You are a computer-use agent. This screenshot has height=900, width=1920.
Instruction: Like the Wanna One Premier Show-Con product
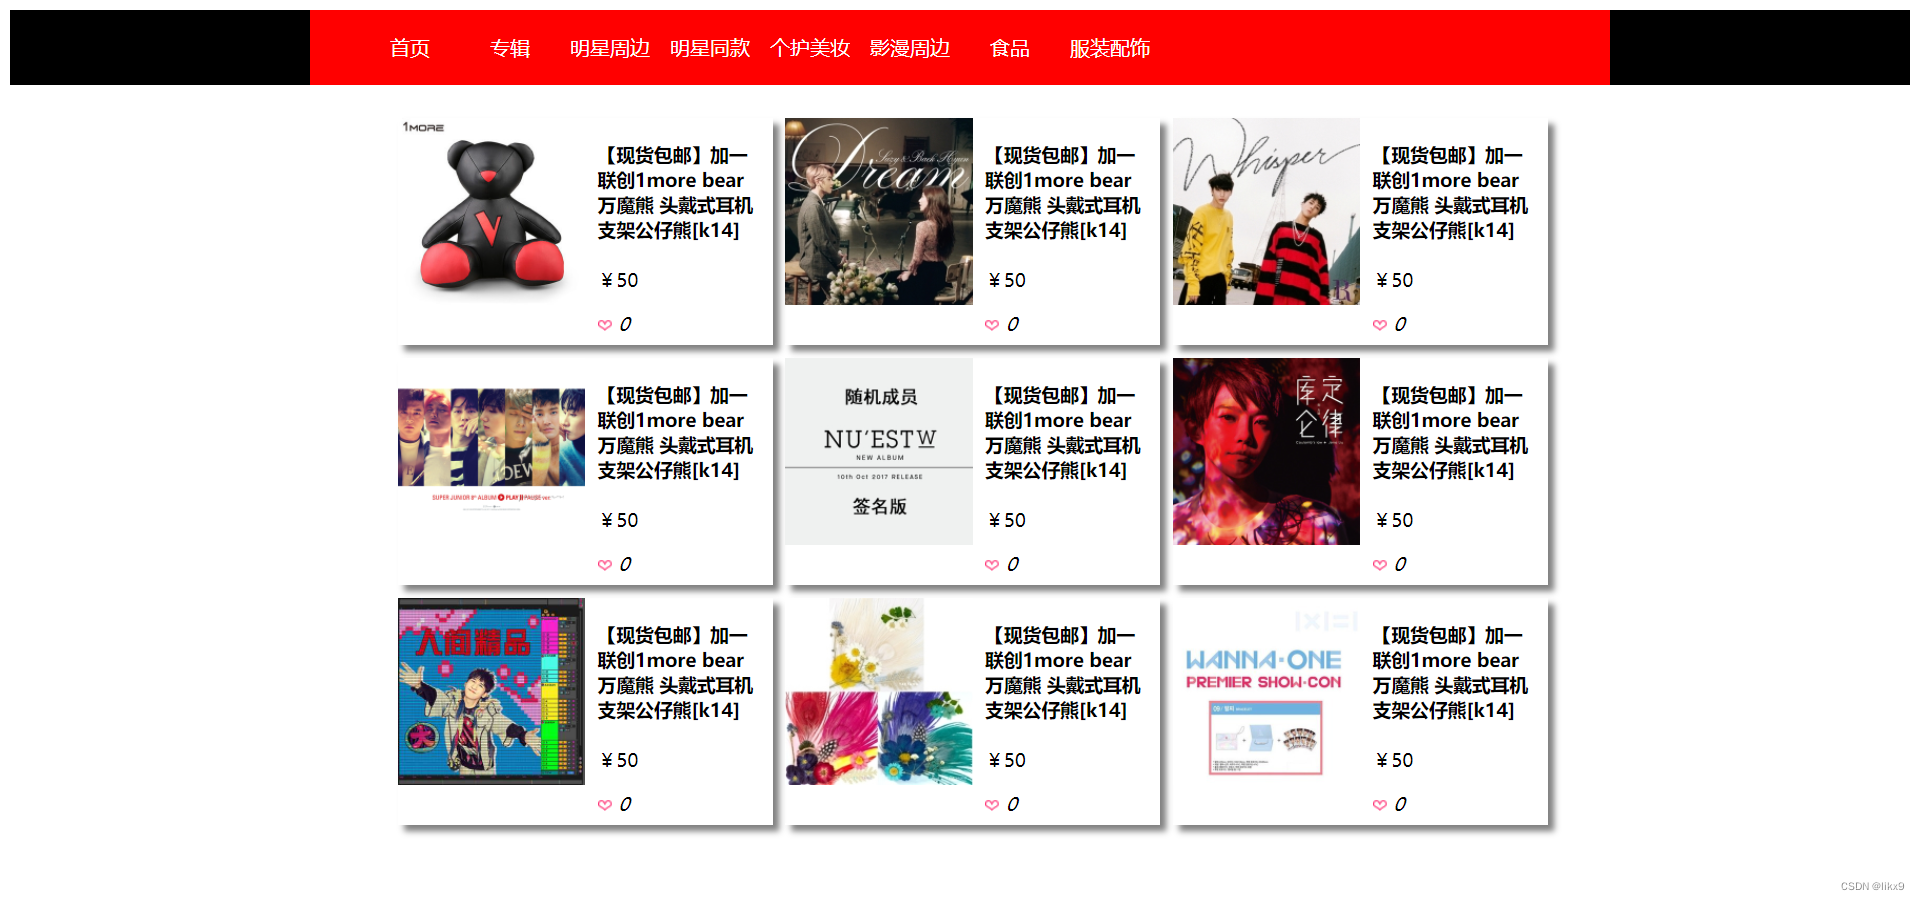tap(1380, 805)
